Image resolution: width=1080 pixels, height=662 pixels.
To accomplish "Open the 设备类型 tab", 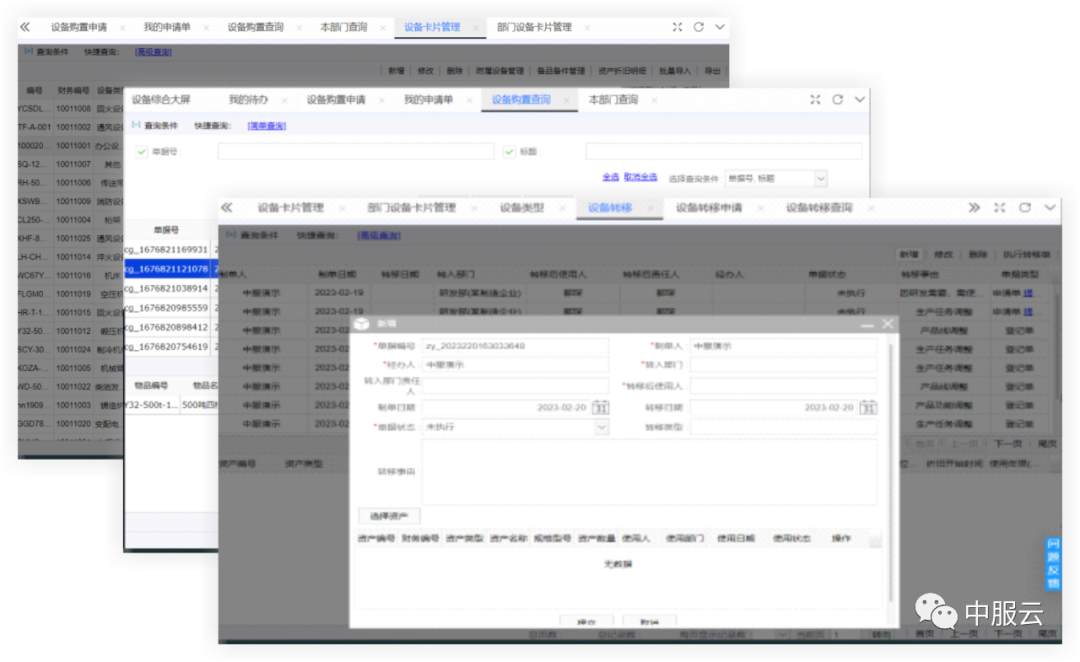I will pyautogui.click(x=521, y=208).
